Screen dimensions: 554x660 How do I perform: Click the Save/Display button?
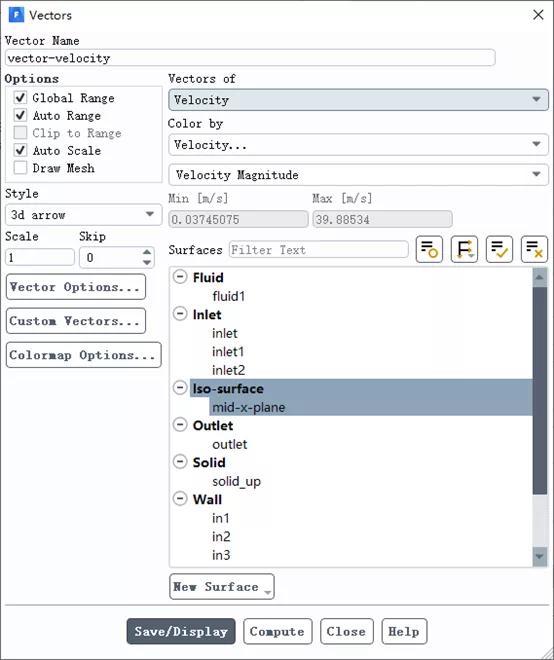[181, 631]
